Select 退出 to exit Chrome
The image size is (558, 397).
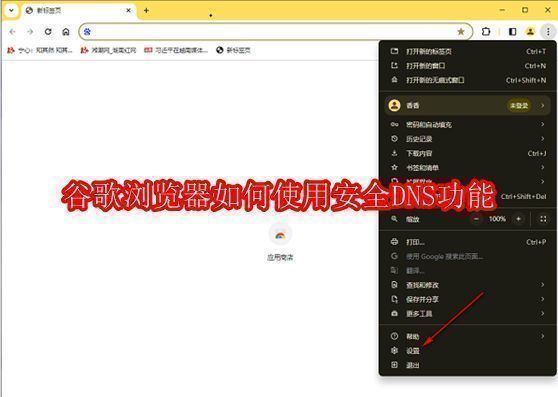point(468,365)
